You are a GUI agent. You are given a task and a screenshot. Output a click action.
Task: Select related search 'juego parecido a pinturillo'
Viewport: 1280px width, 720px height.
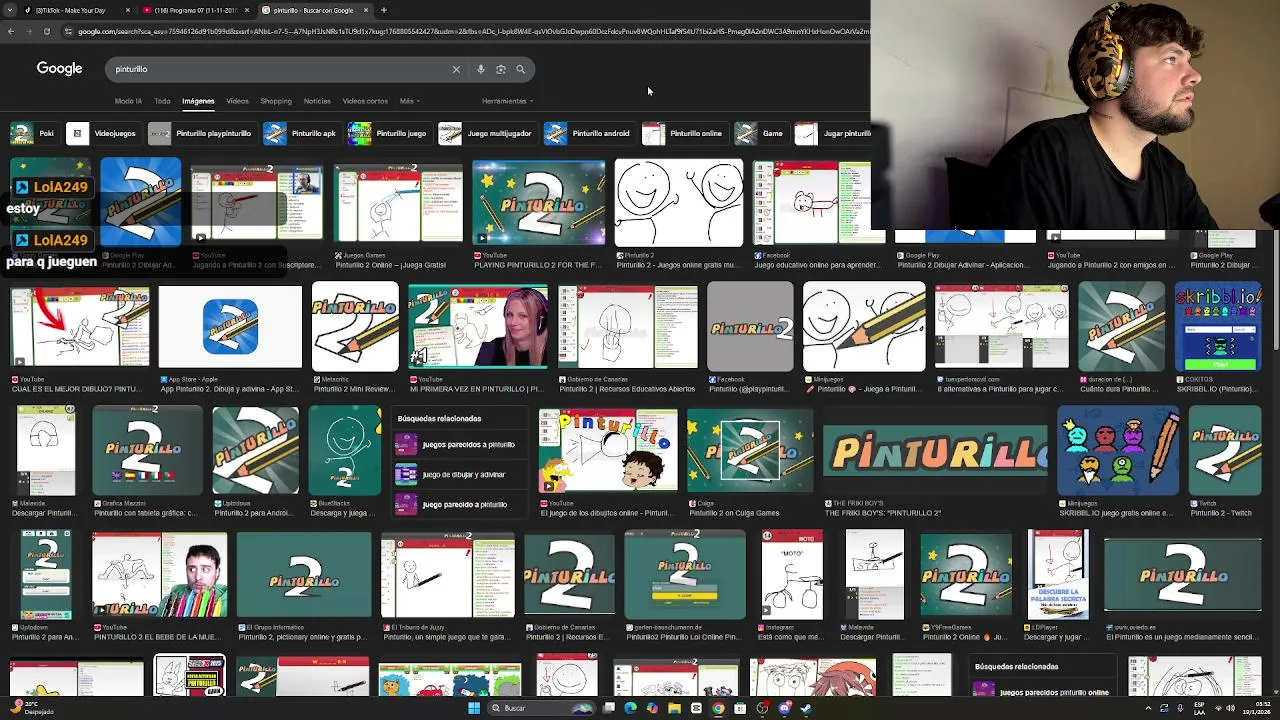tap(457, 505)
